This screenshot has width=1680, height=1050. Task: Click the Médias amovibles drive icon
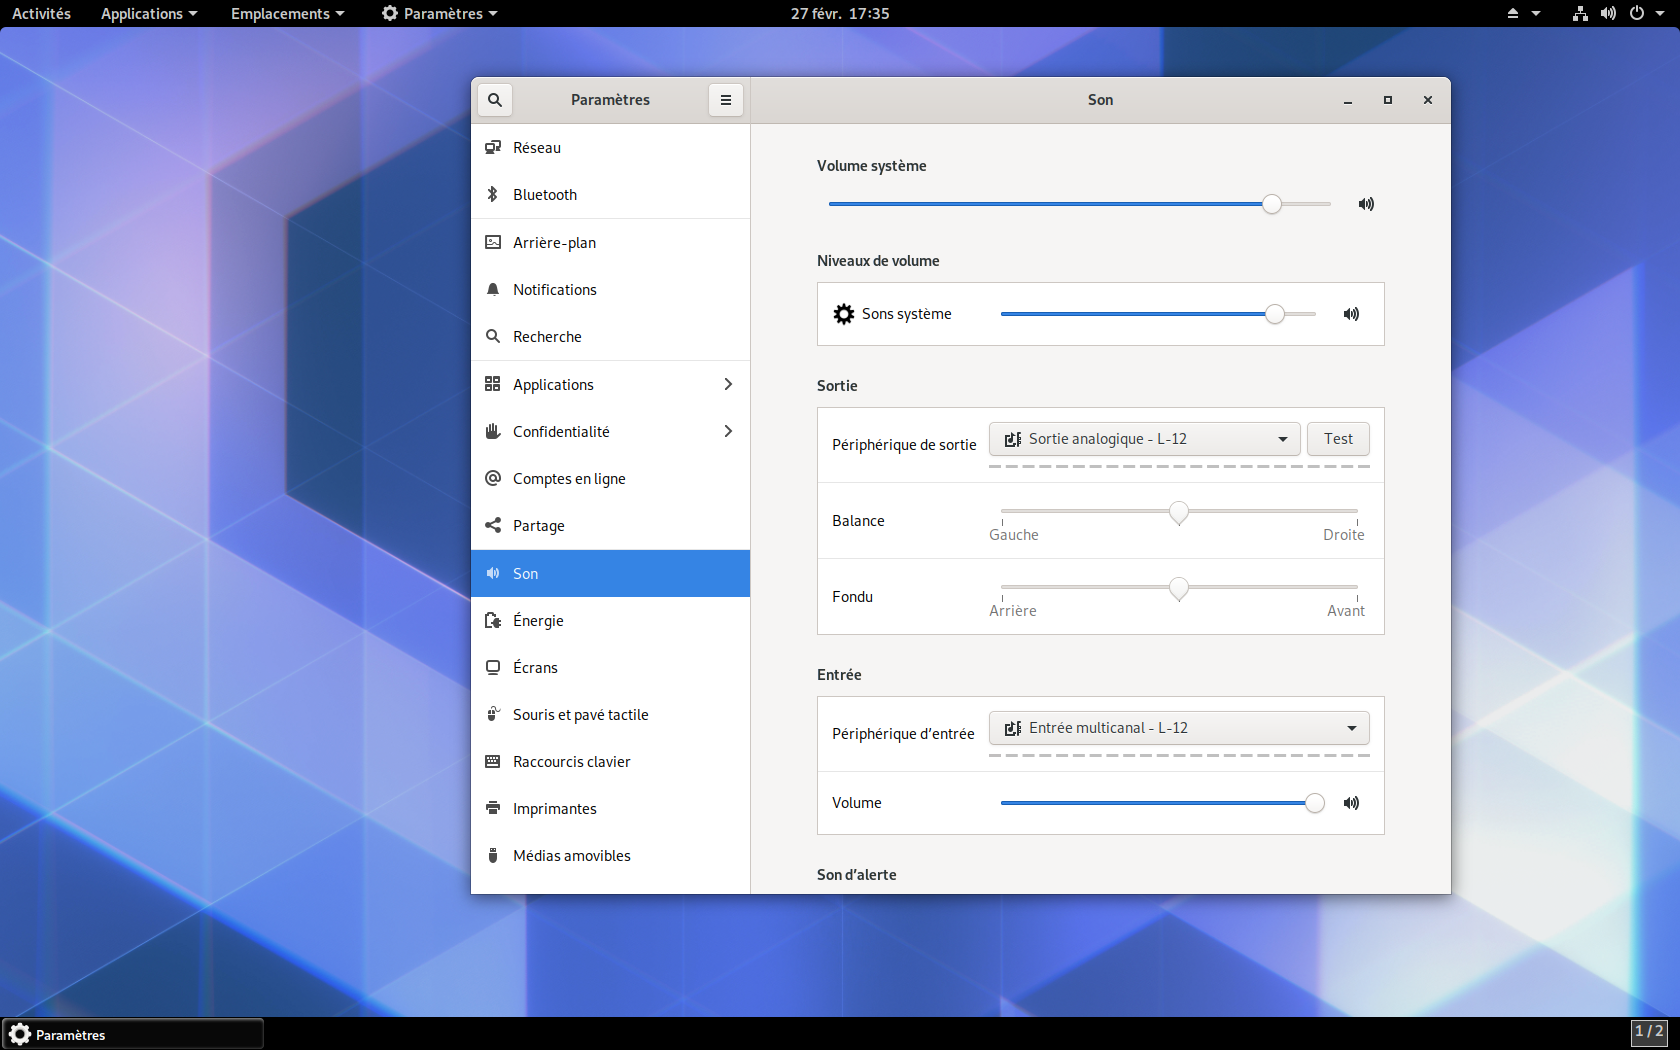pos(493,856)
